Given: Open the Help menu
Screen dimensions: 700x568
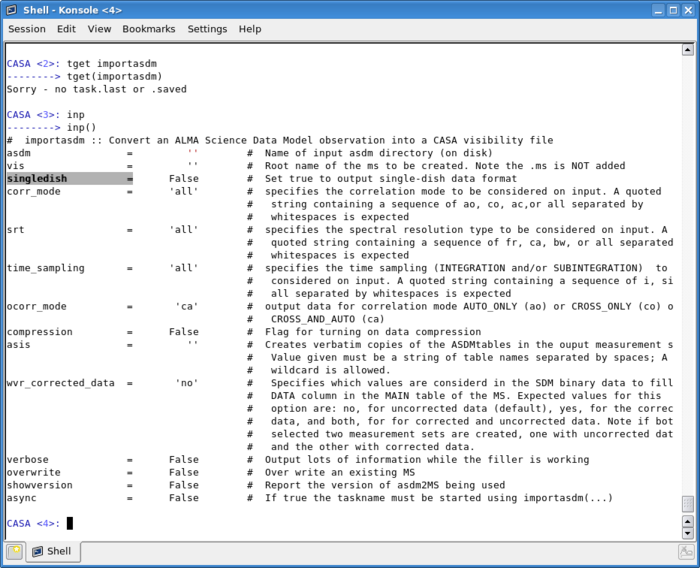Looking at the screenshot, I should click(x=250, y=29).
